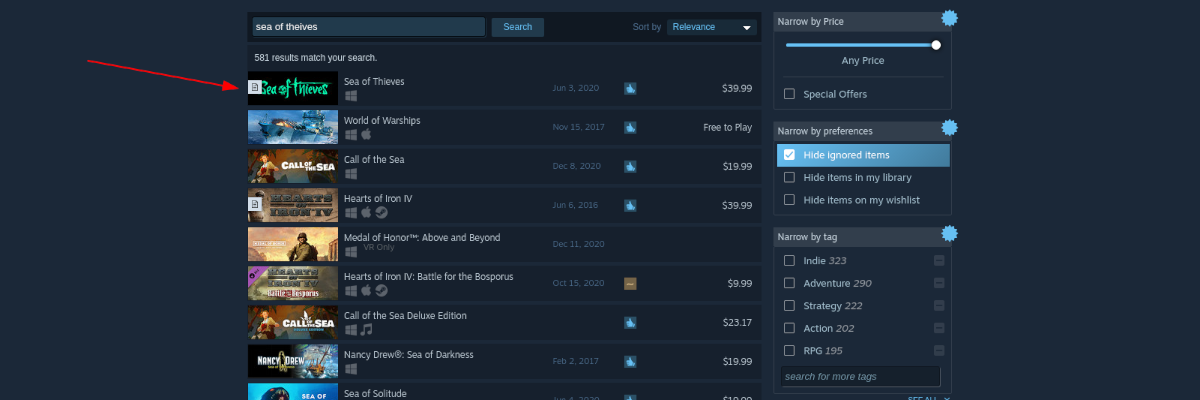
Task: Click the $39.99 price of Sea of Thieves
Action: point(737,88)
